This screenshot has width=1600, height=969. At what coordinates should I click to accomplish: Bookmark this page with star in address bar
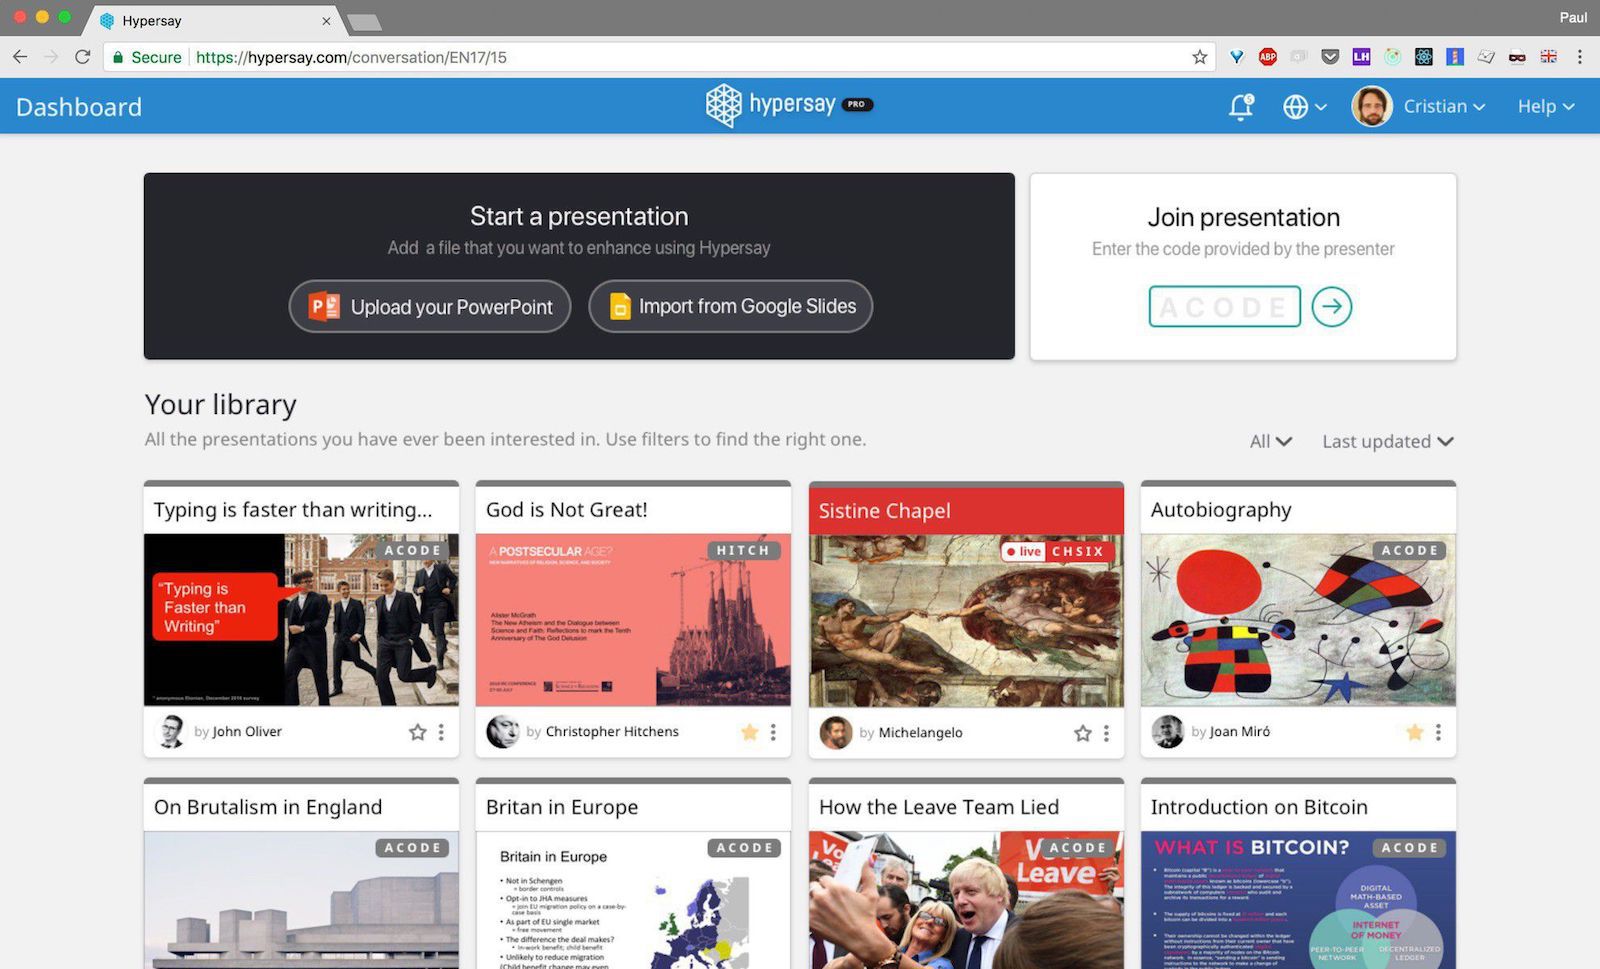(x=1199, y=57)
